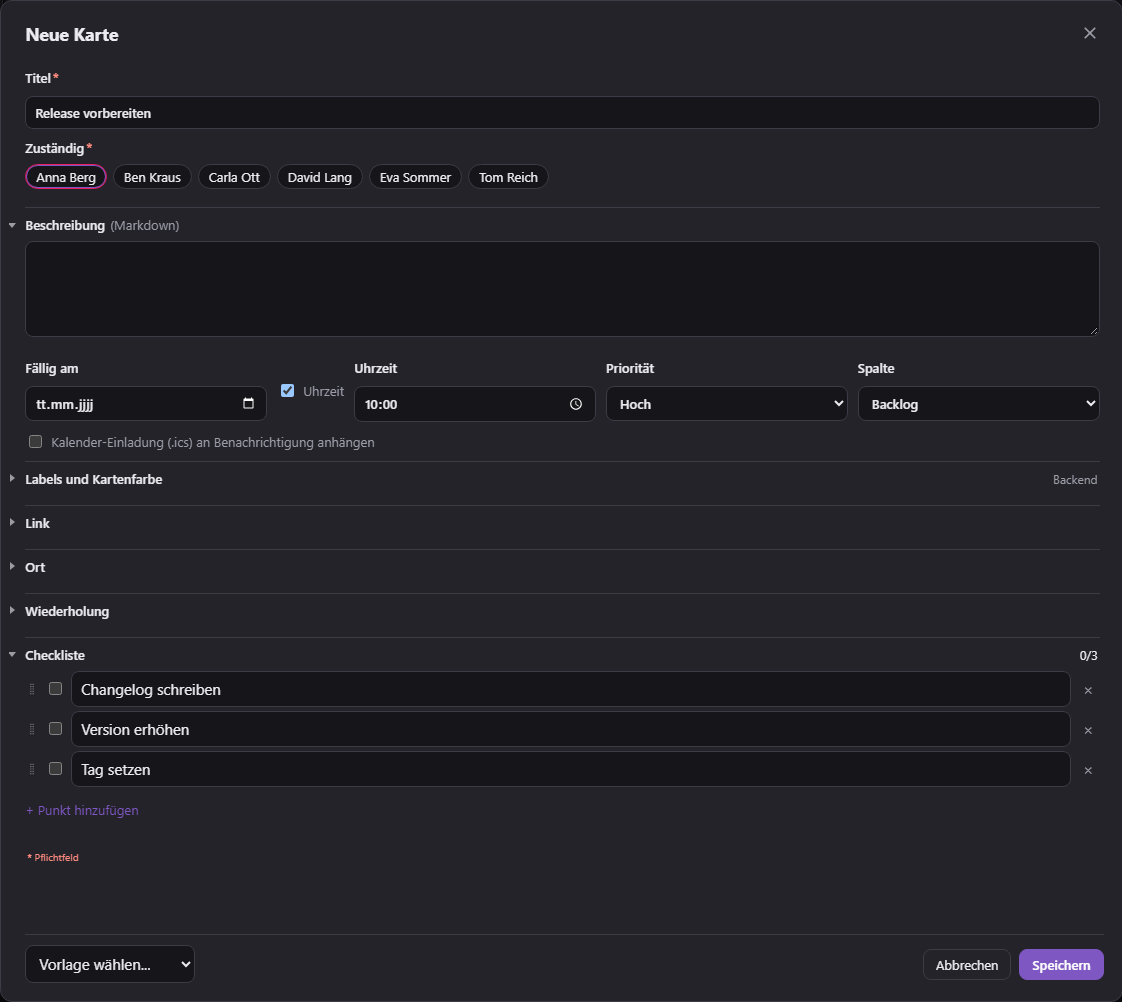Open the Priorität dropdown
This screenshot has height=1002, width=1122.
pos(727,404)
